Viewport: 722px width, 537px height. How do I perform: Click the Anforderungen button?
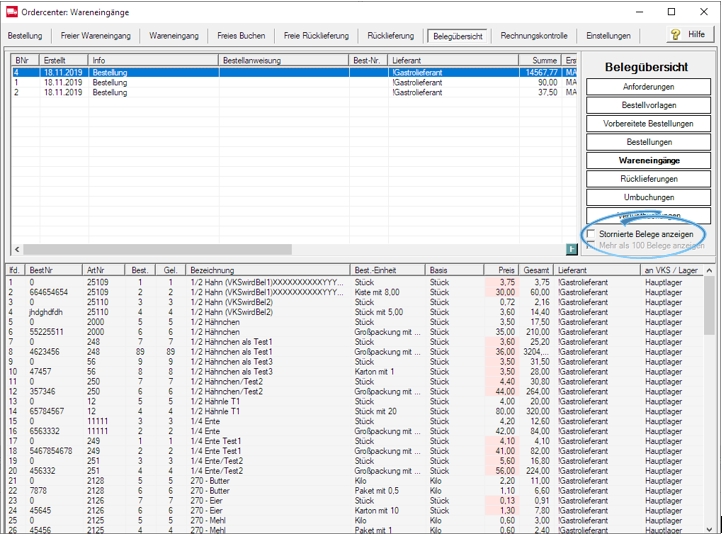click(x=648, y=87)
